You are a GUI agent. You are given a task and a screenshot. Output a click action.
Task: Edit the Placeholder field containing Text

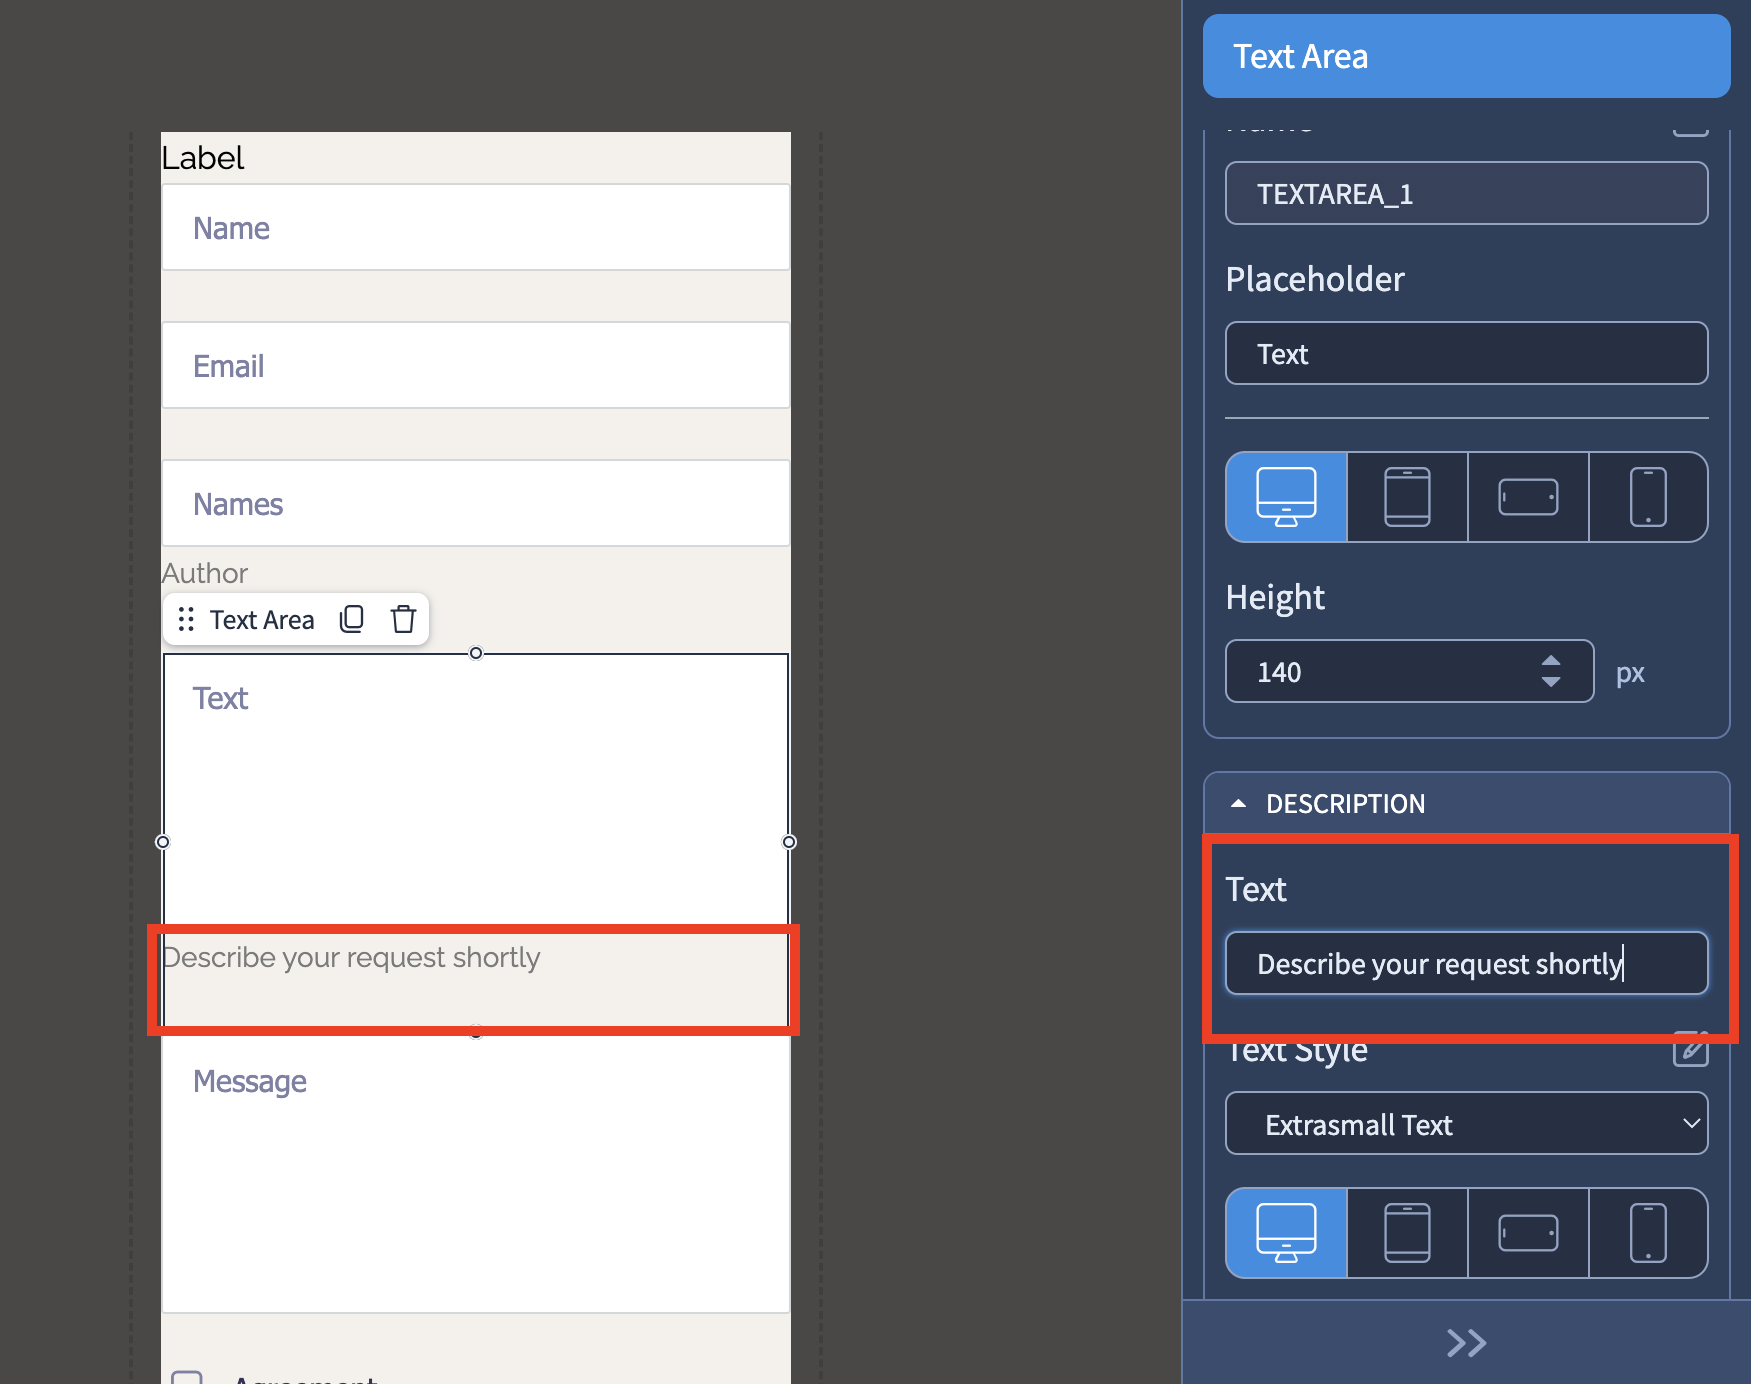point(1467,353)
